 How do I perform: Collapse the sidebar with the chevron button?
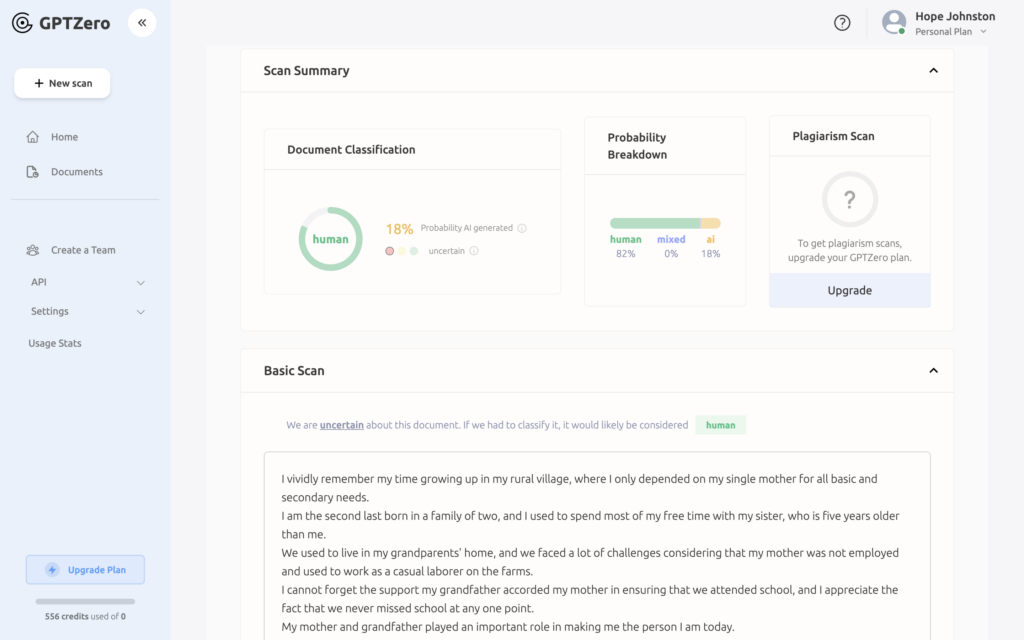pyautogui.click(x=142, y=22)
